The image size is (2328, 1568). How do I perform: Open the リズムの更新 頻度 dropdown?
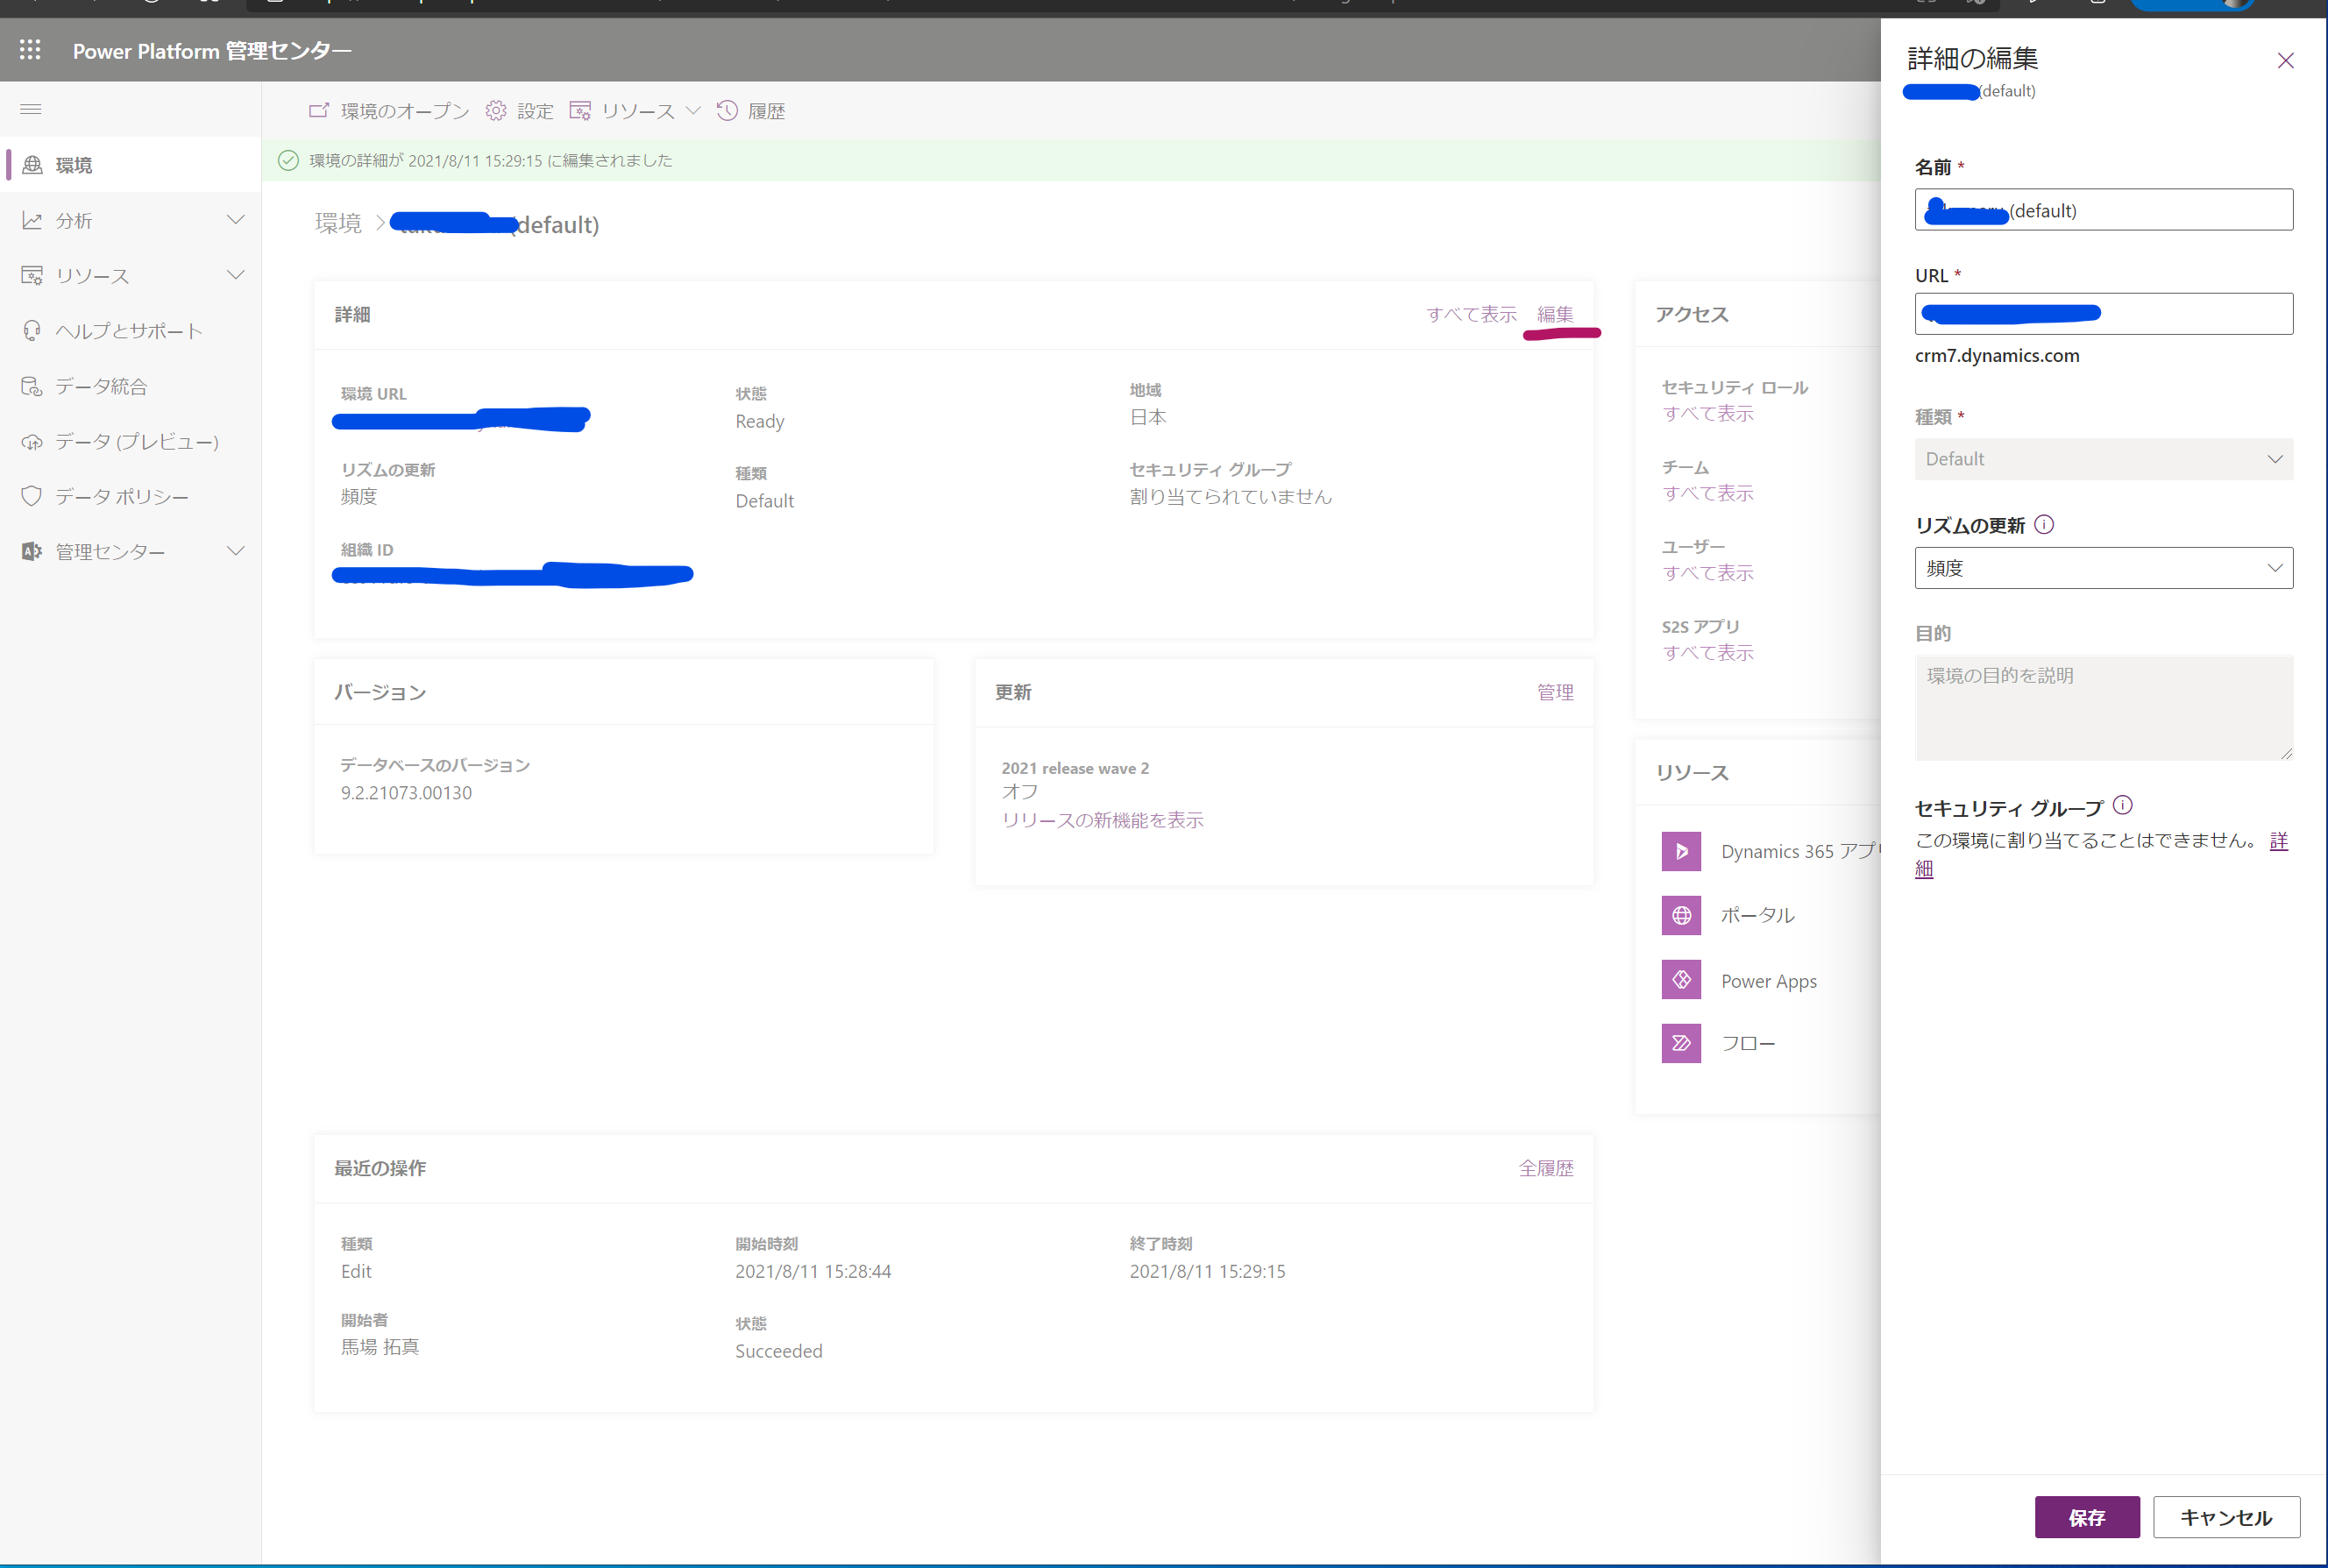pos(2103,568)
